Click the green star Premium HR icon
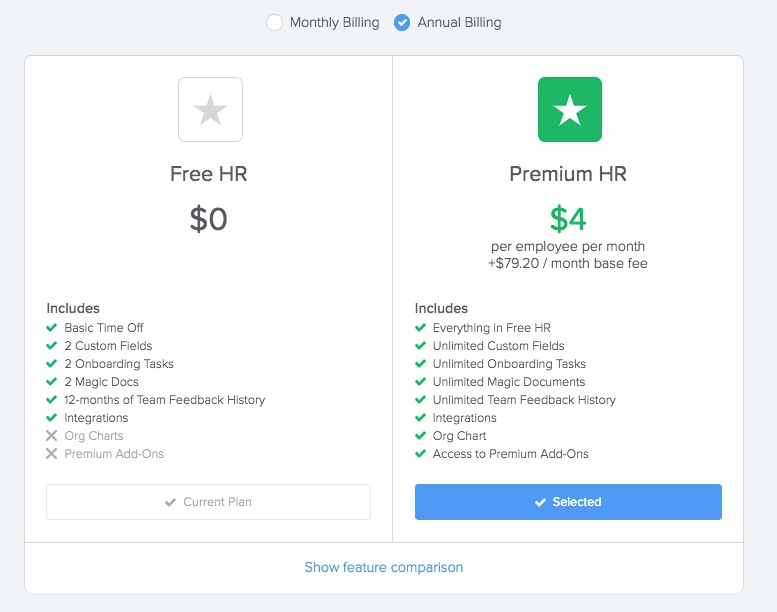This screenshot has width=777, height=612. click(570, 110)
